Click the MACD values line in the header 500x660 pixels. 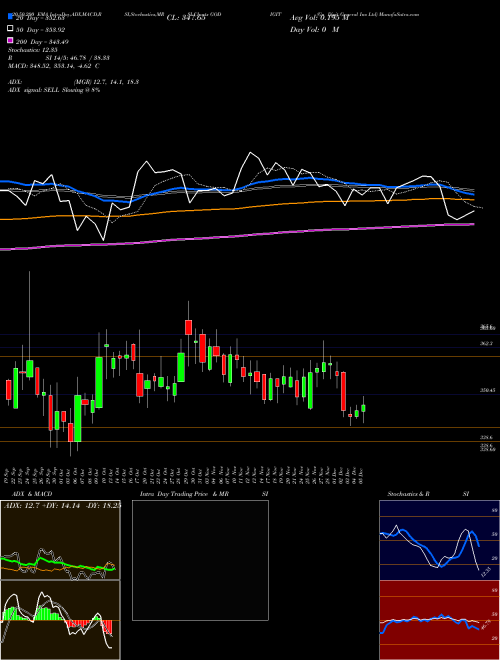(54, 66)
